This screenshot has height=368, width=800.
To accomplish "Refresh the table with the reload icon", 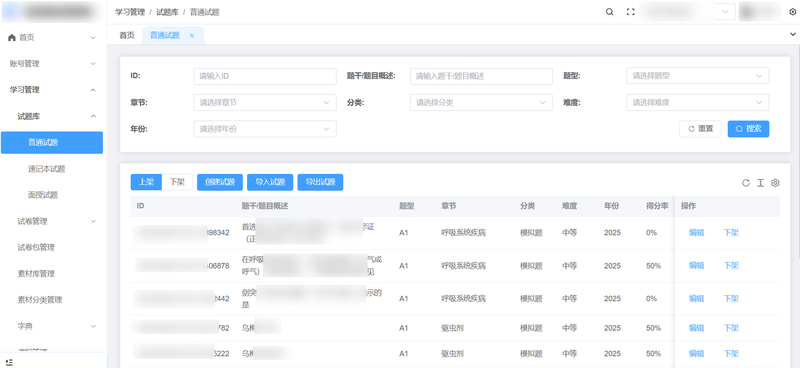I will (x=746, y=183).
